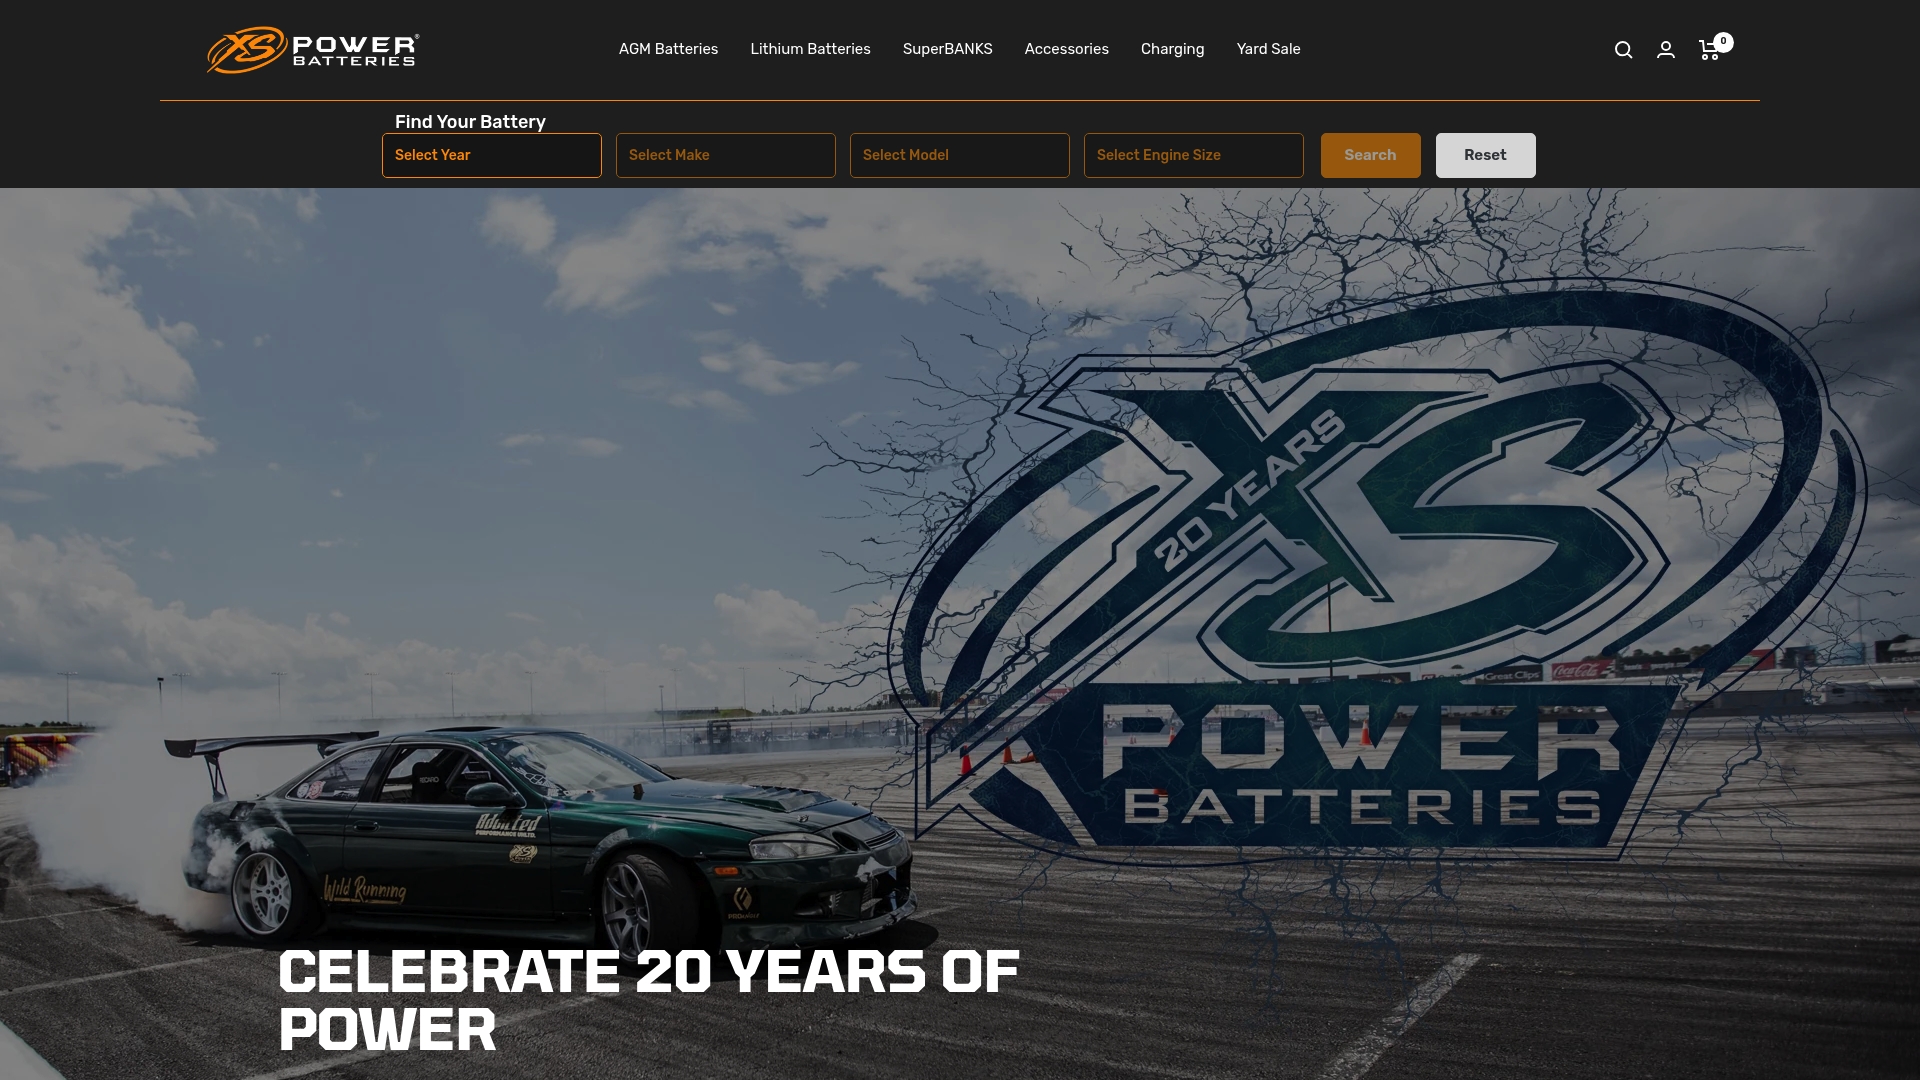1920x1080 pixels.
Task: Open Accessories menu
Action: (x=1066, y=49)
